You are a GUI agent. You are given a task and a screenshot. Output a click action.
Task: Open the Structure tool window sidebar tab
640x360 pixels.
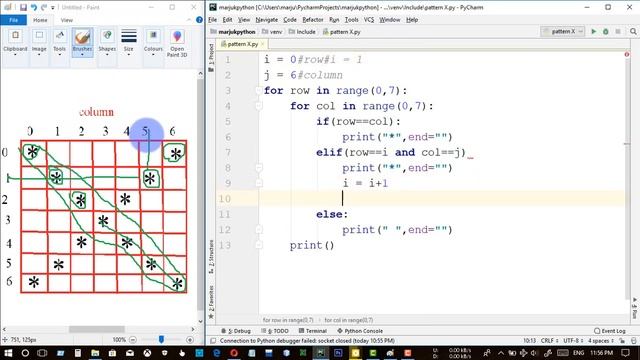[x=211, y=256]
